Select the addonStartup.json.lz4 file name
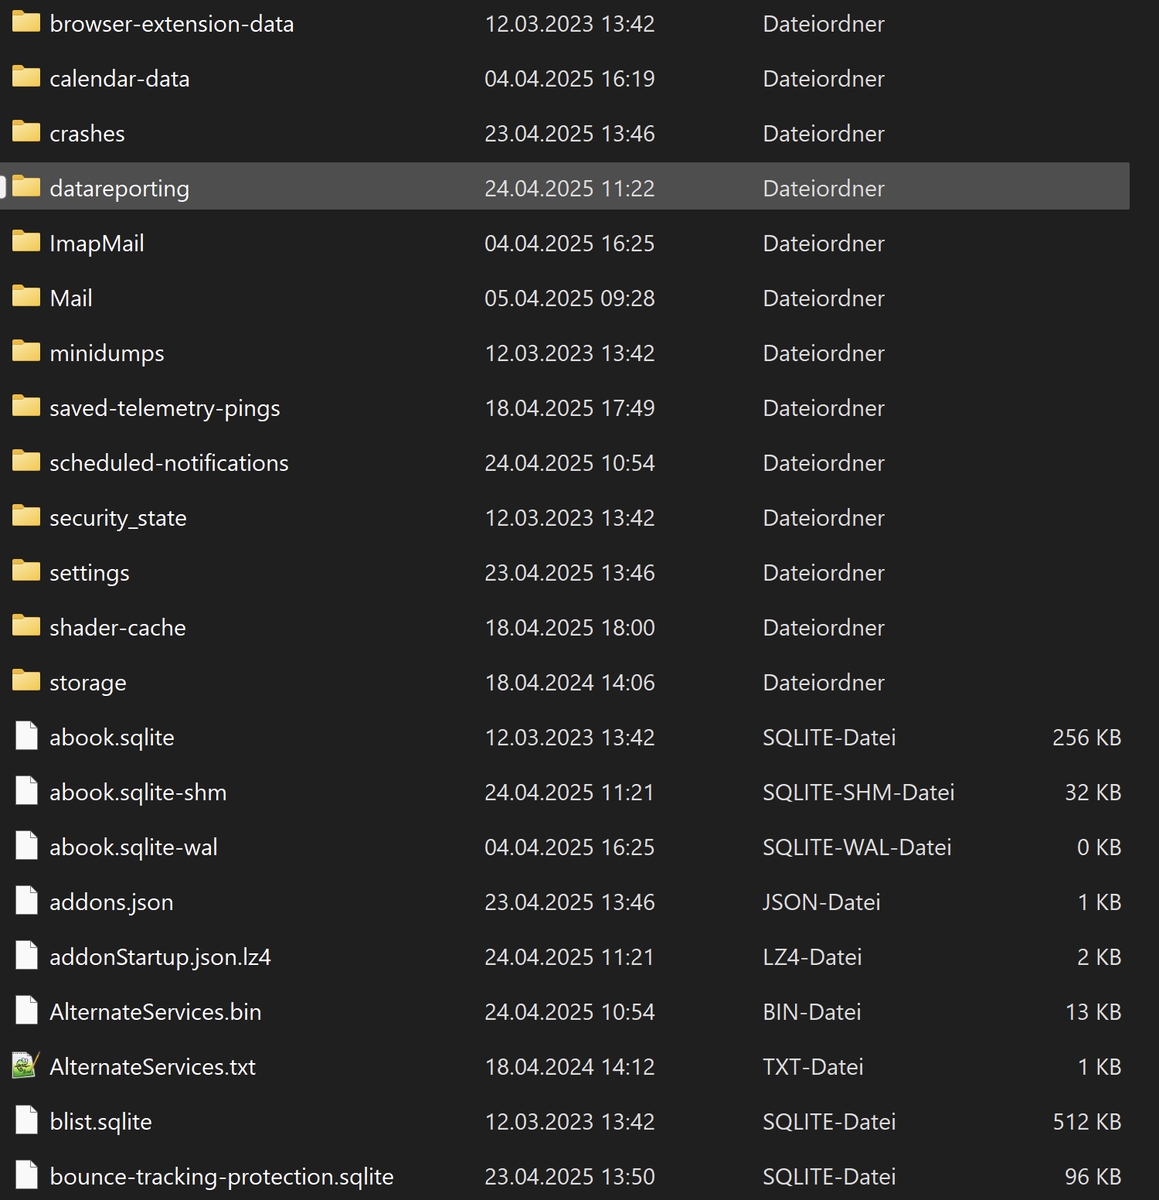Image resolution: width=1159 pixels, height=1200 pixels. click(x=161, y=958)
